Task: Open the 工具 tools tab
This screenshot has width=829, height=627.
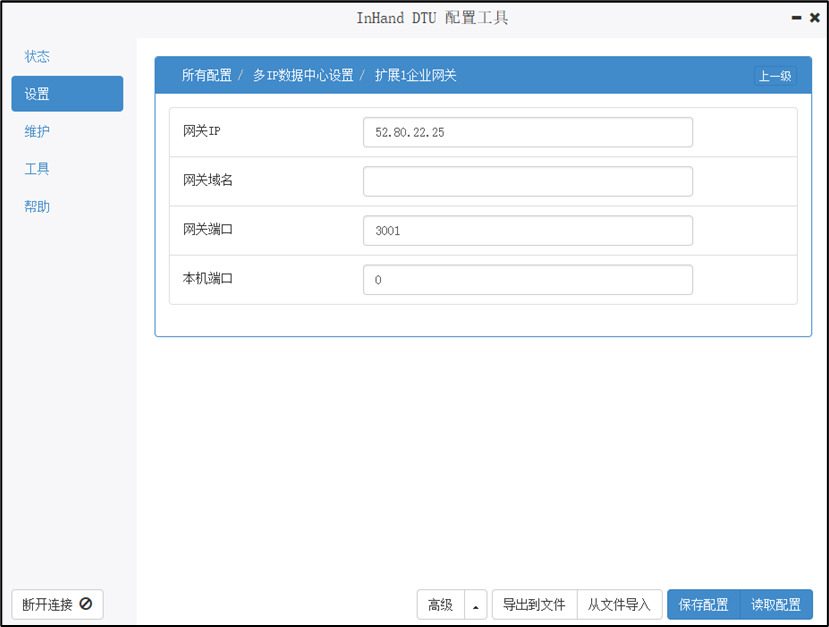Action: 37,169
